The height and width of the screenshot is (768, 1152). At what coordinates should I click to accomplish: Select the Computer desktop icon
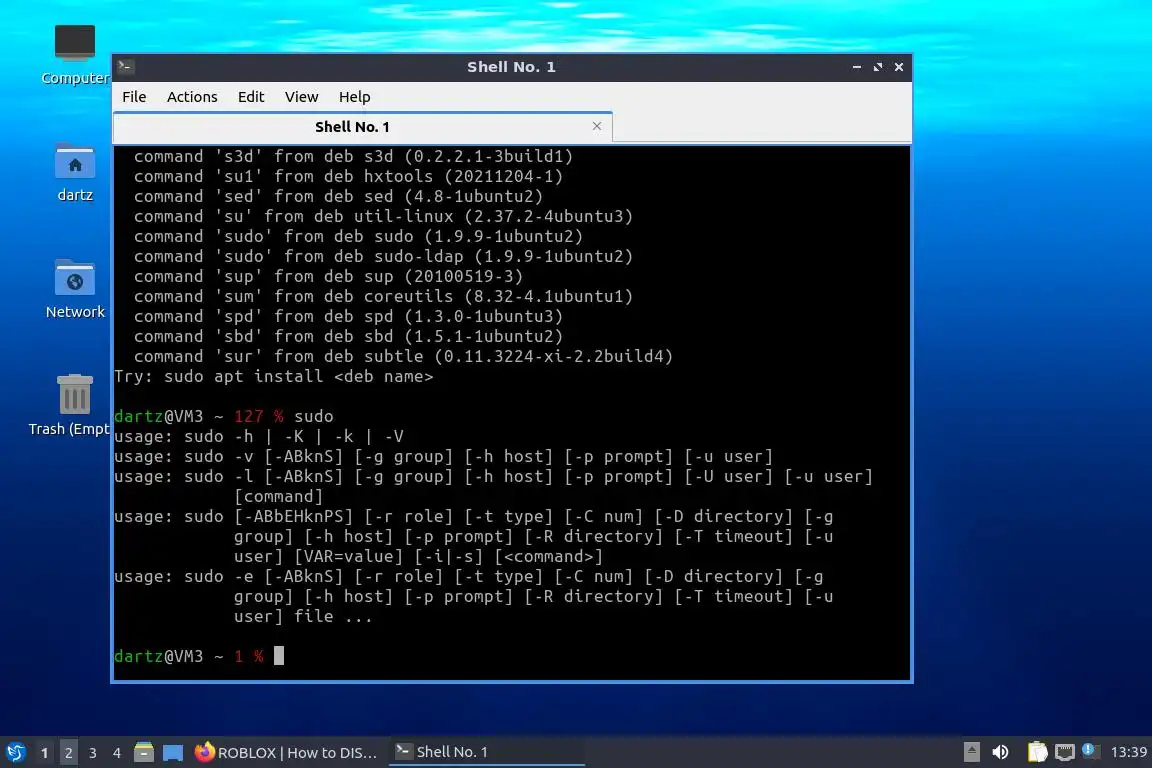pyautogui.click(x=75, y=54)
